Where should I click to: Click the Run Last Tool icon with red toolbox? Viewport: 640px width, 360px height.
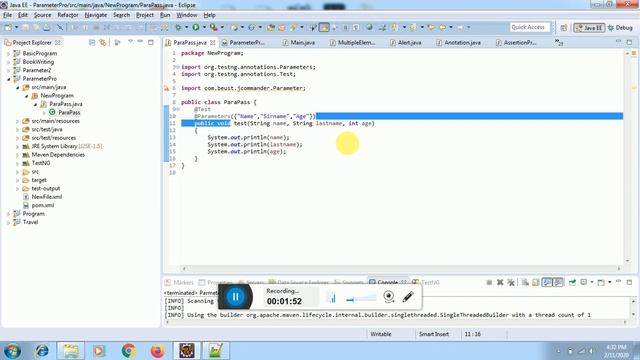pyautogui.click(x=213, y=27)
